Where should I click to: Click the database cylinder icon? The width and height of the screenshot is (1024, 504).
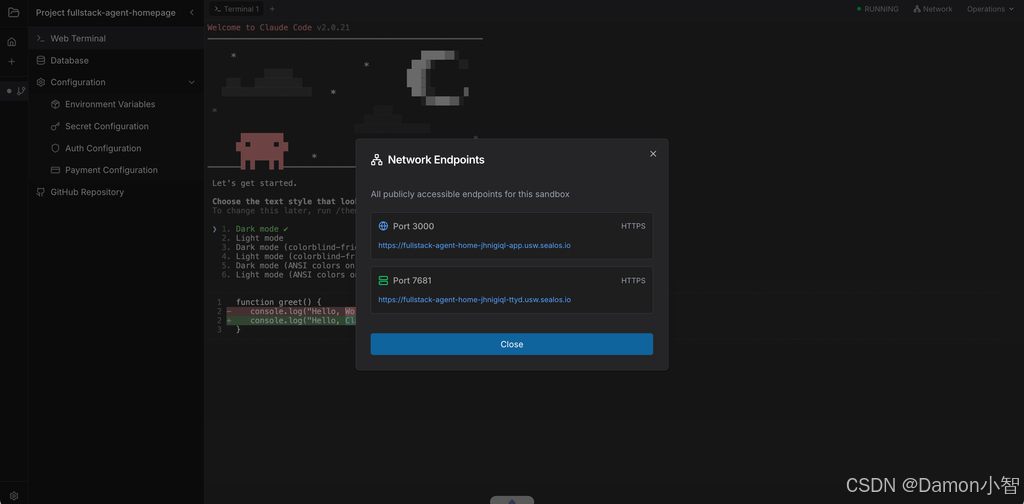point(40,61)
